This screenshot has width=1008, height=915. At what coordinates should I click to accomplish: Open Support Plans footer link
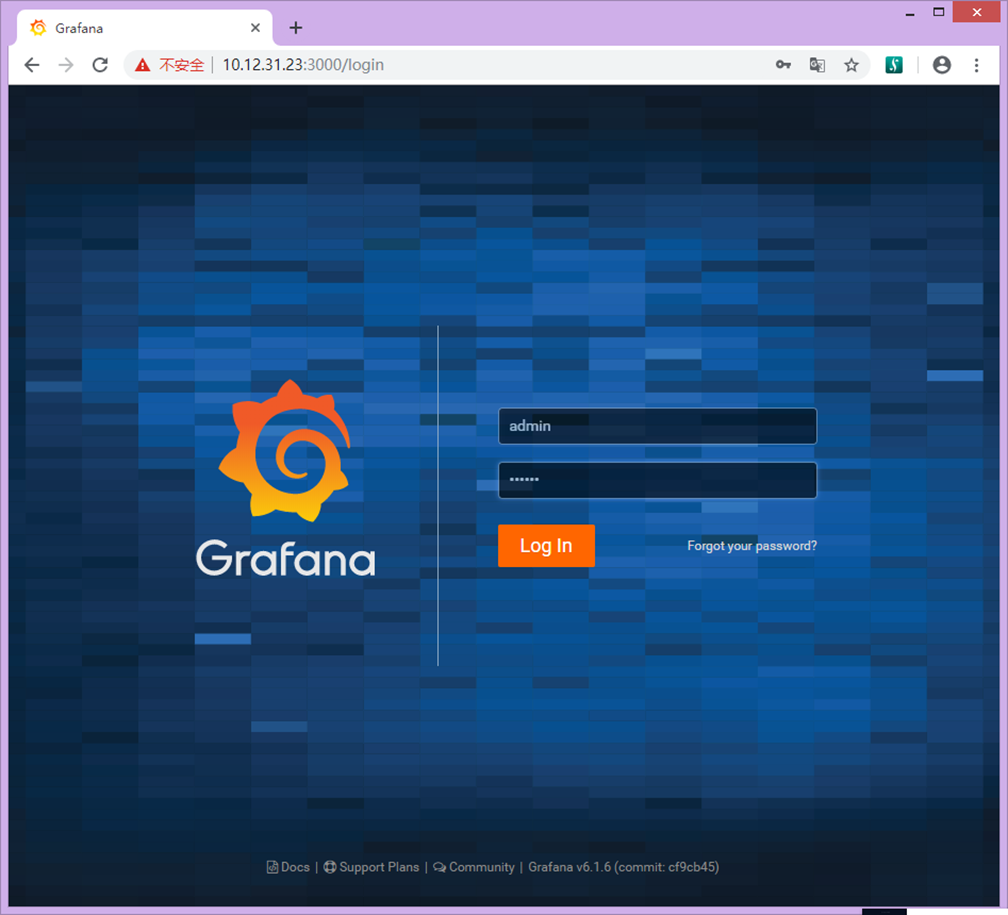pyautogui.click(x=371, y=867)
